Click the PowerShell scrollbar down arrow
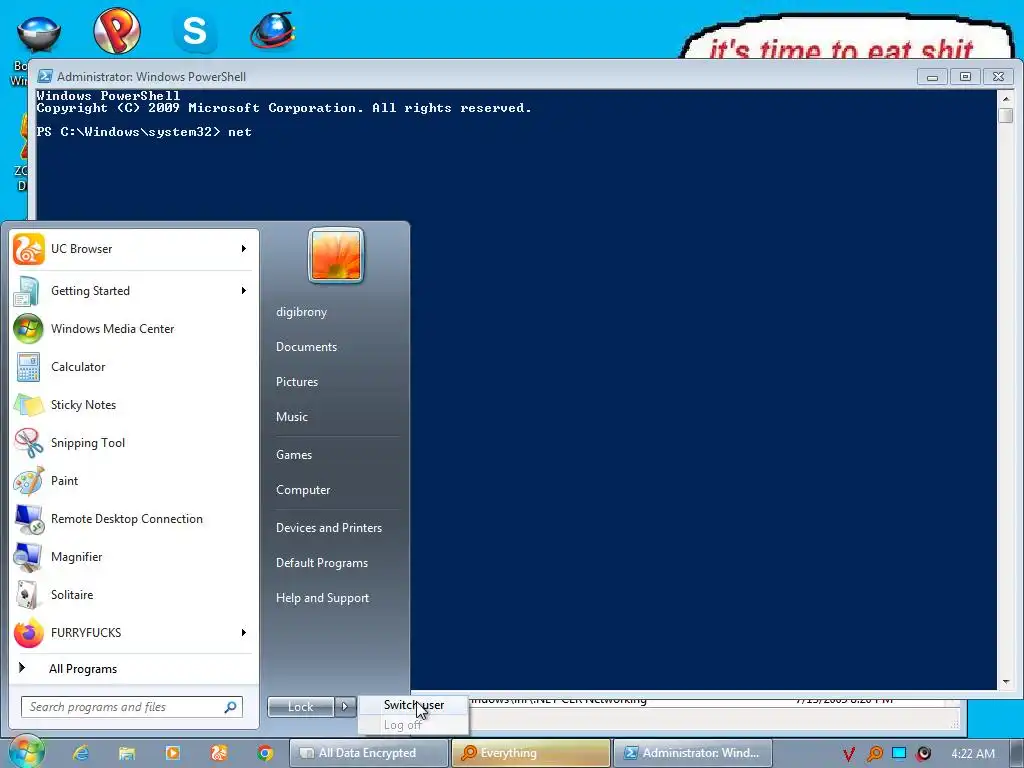This screenshot has width=1024, height=768. [x=1006, y=682]
